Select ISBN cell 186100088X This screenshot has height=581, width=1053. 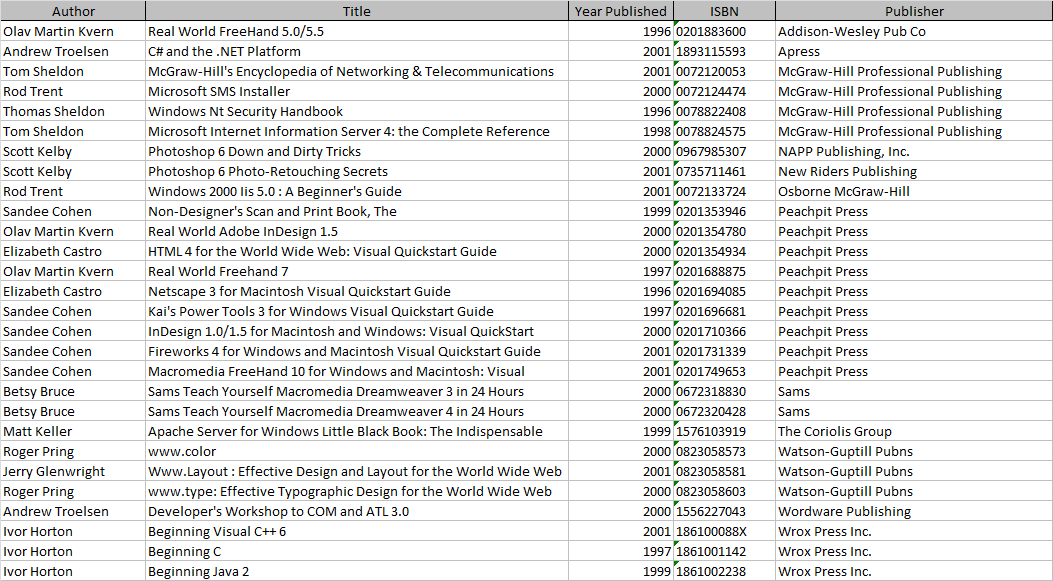724,531
